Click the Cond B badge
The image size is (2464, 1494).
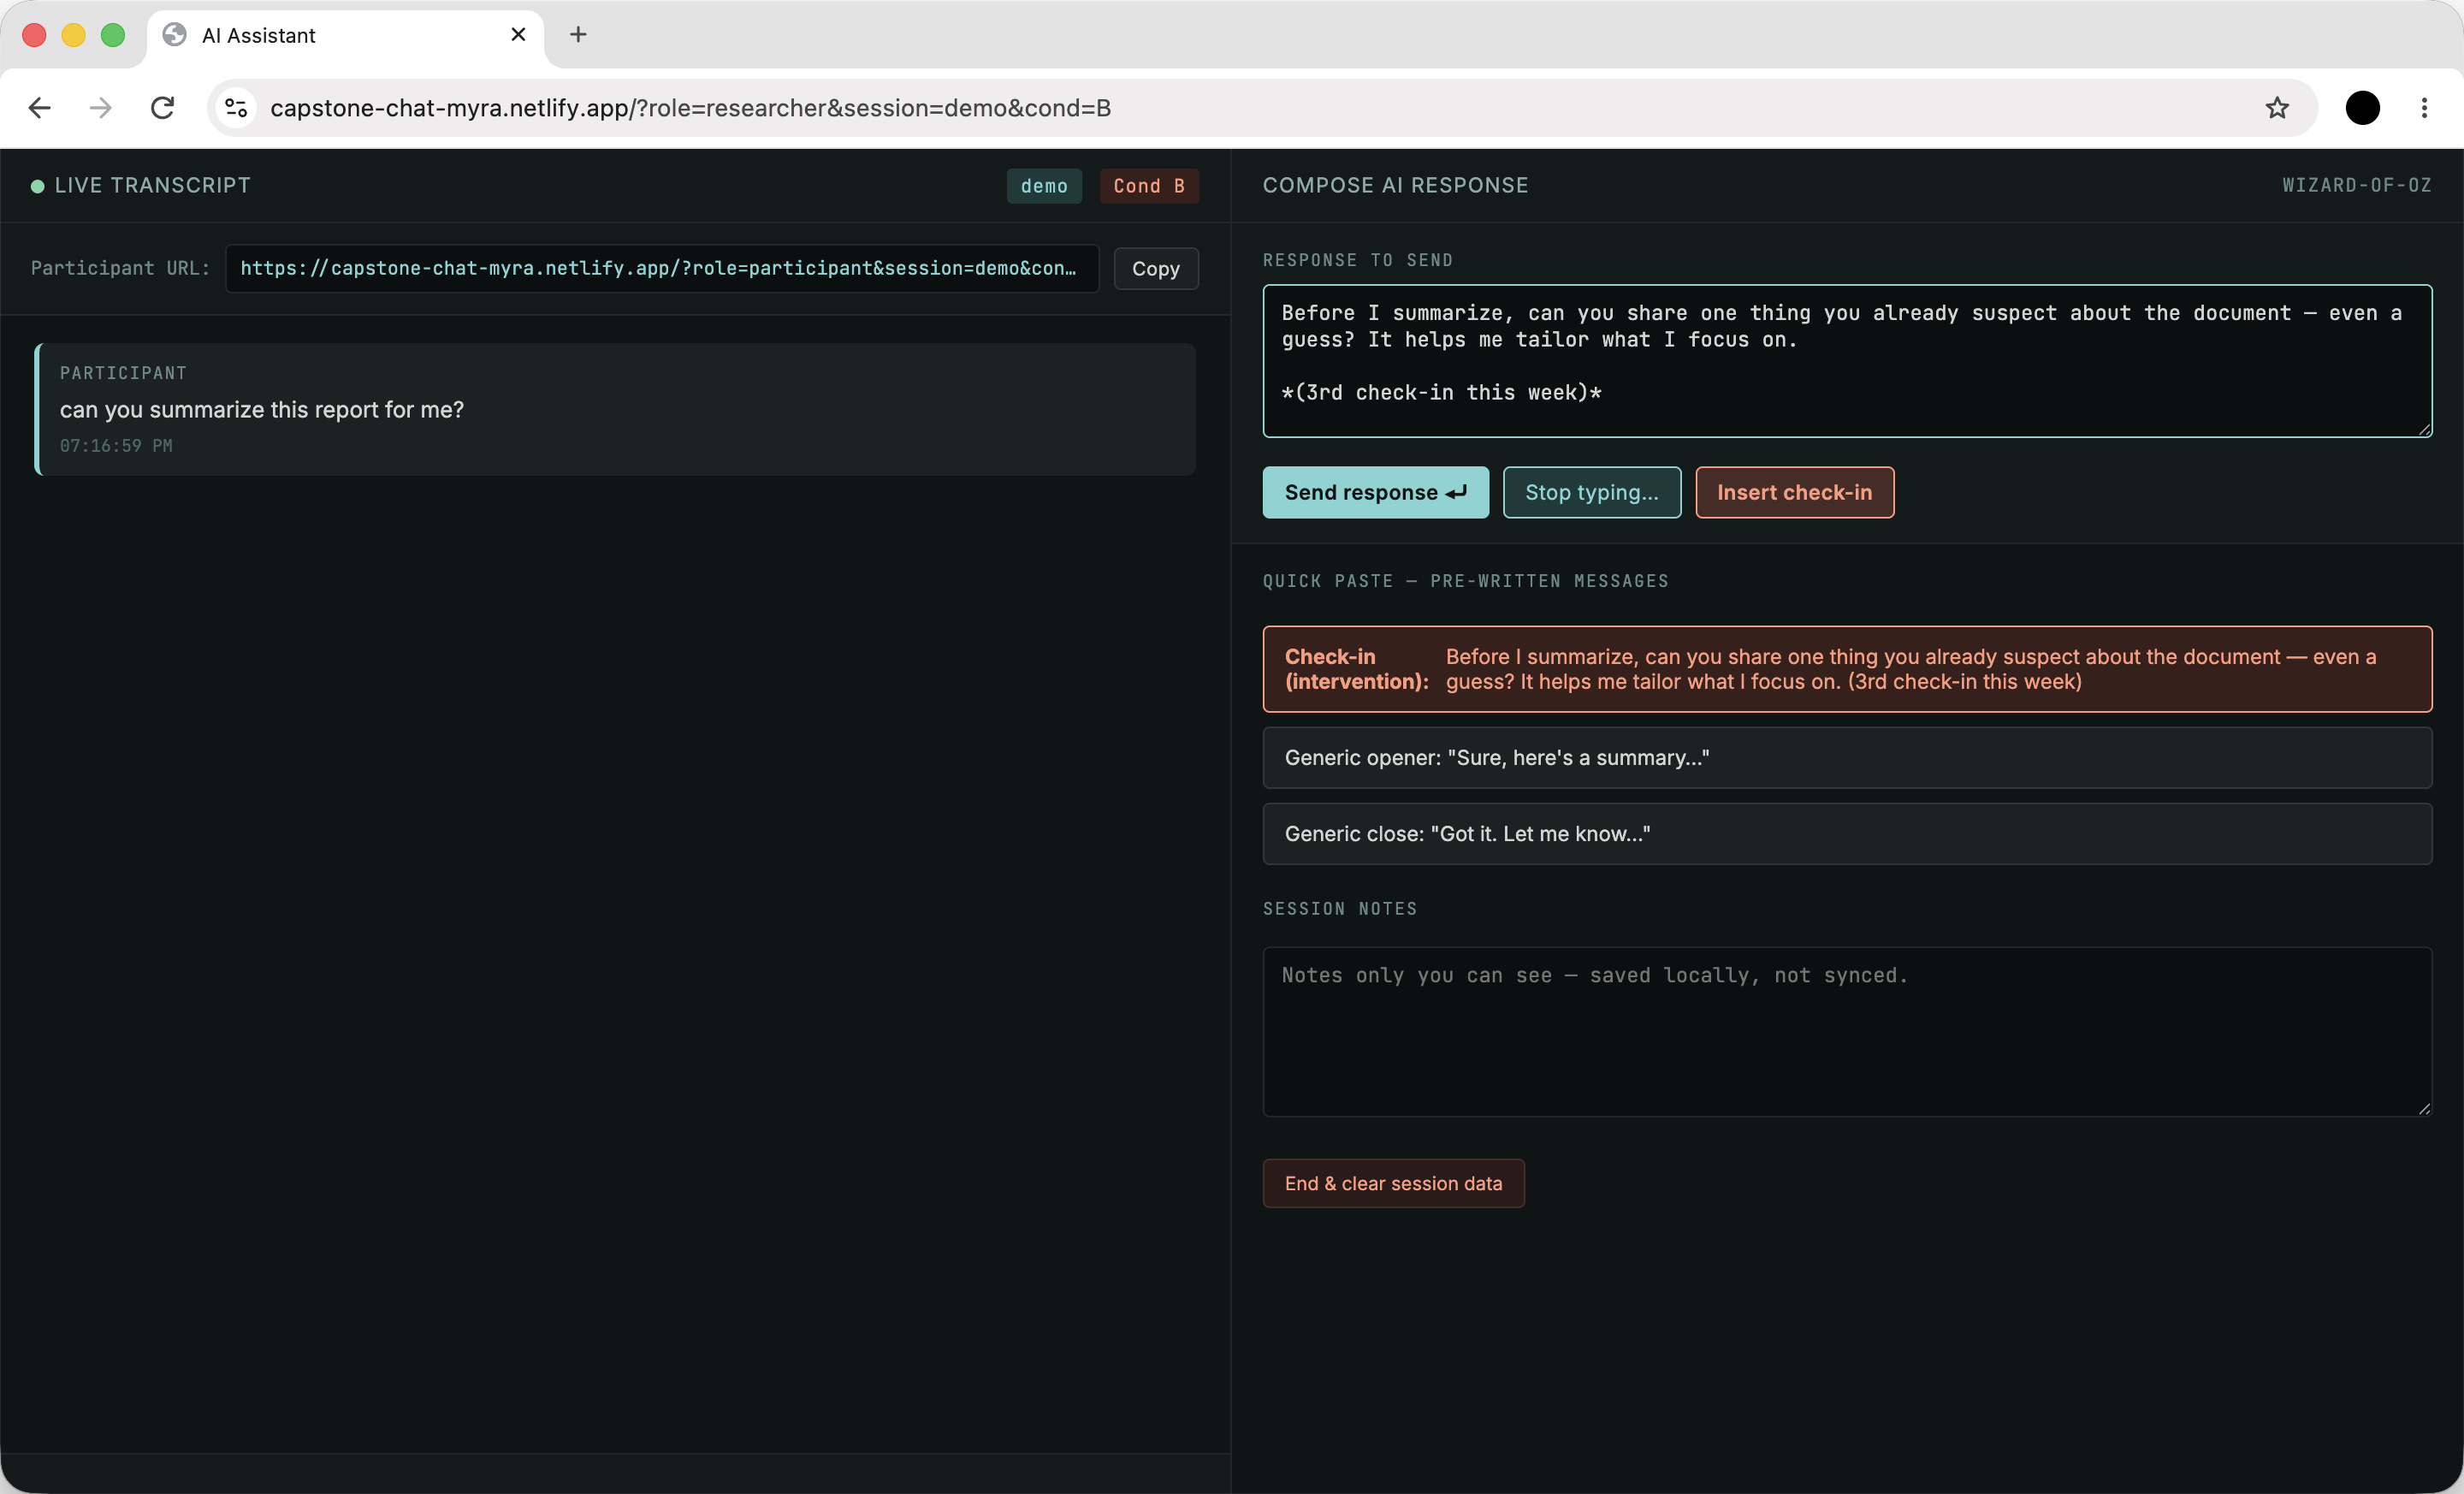click(1149, 186)
